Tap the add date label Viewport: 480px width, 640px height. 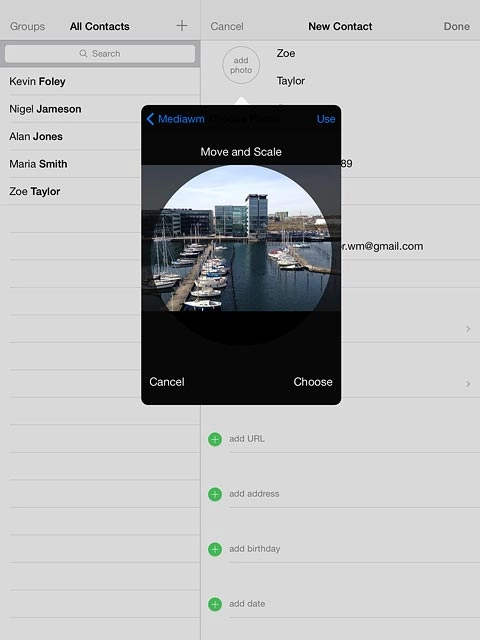click(x=247, y=604)
